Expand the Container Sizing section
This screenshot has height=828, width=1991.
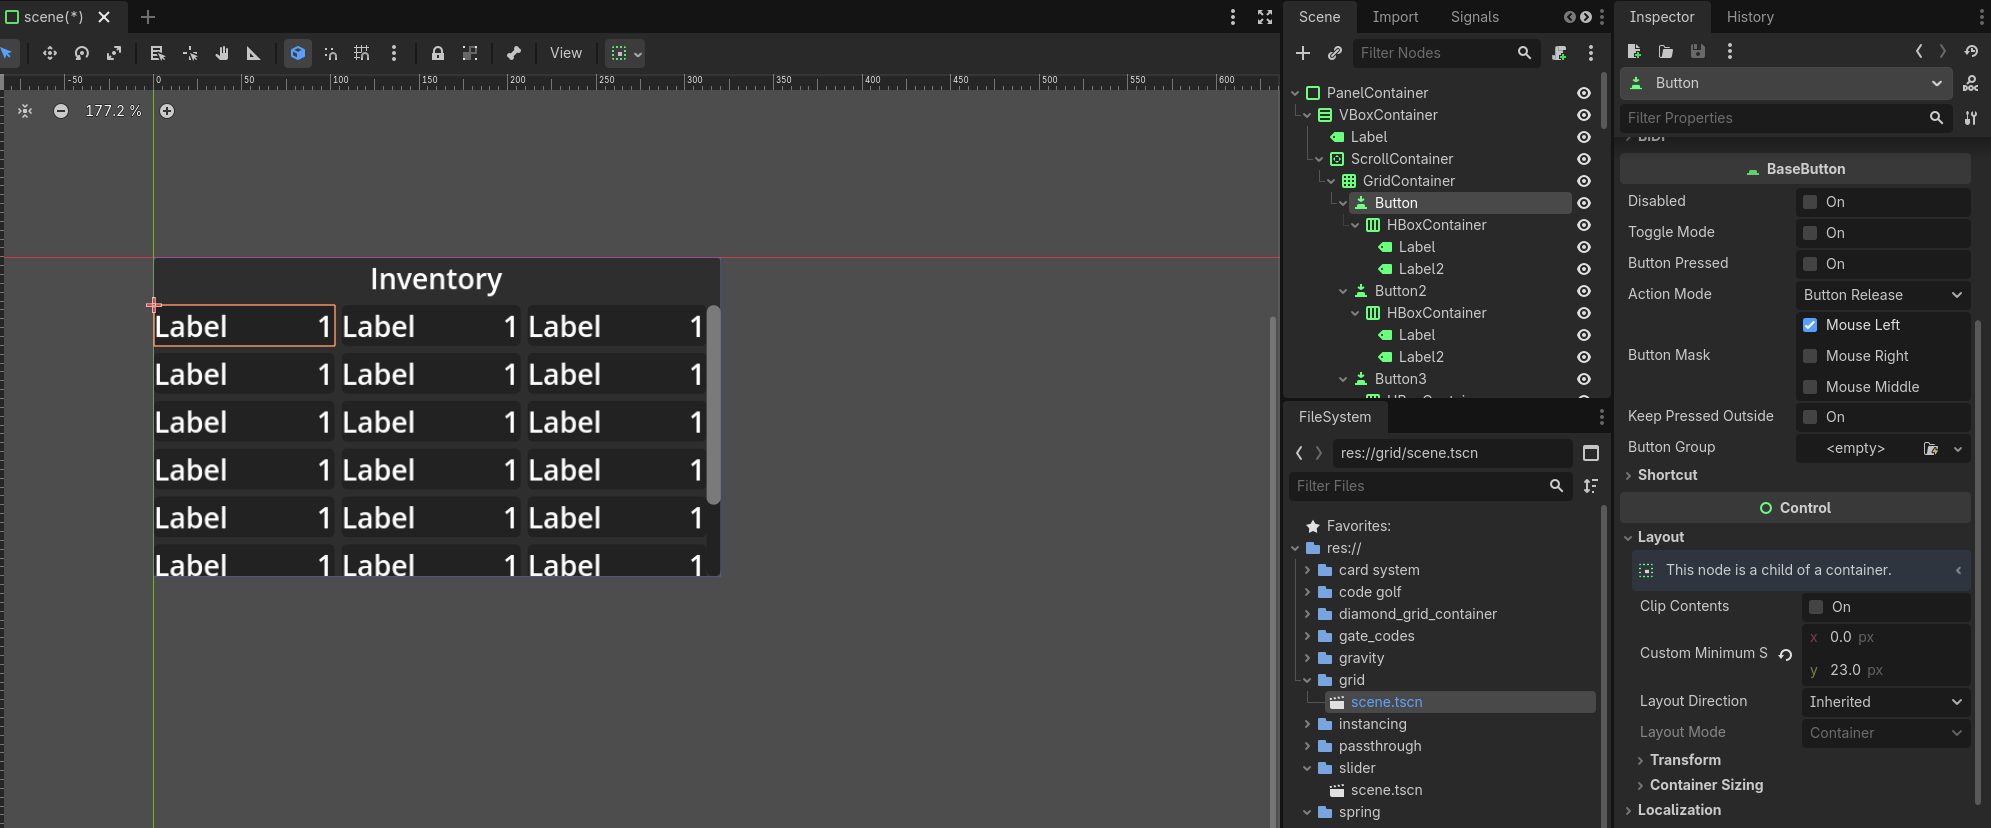[1706, 785]
